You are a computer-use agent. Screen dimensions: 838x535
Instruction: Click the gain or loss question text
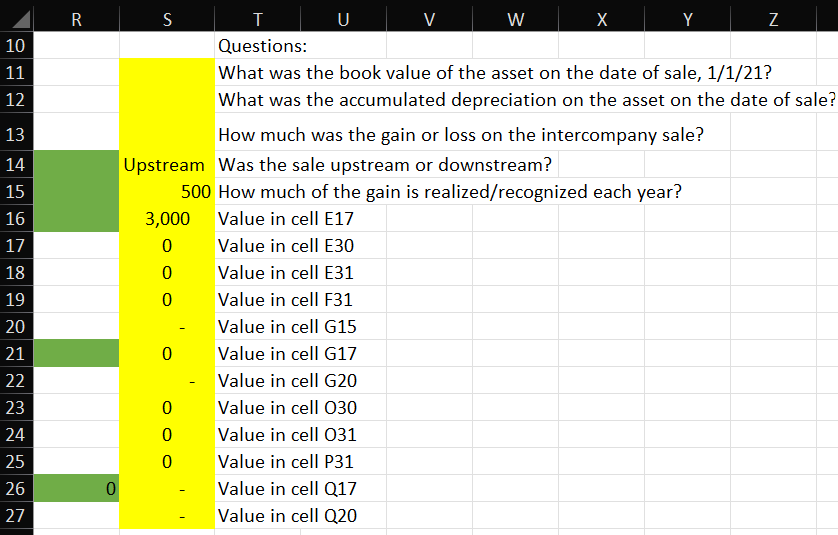tap(461, 135)
